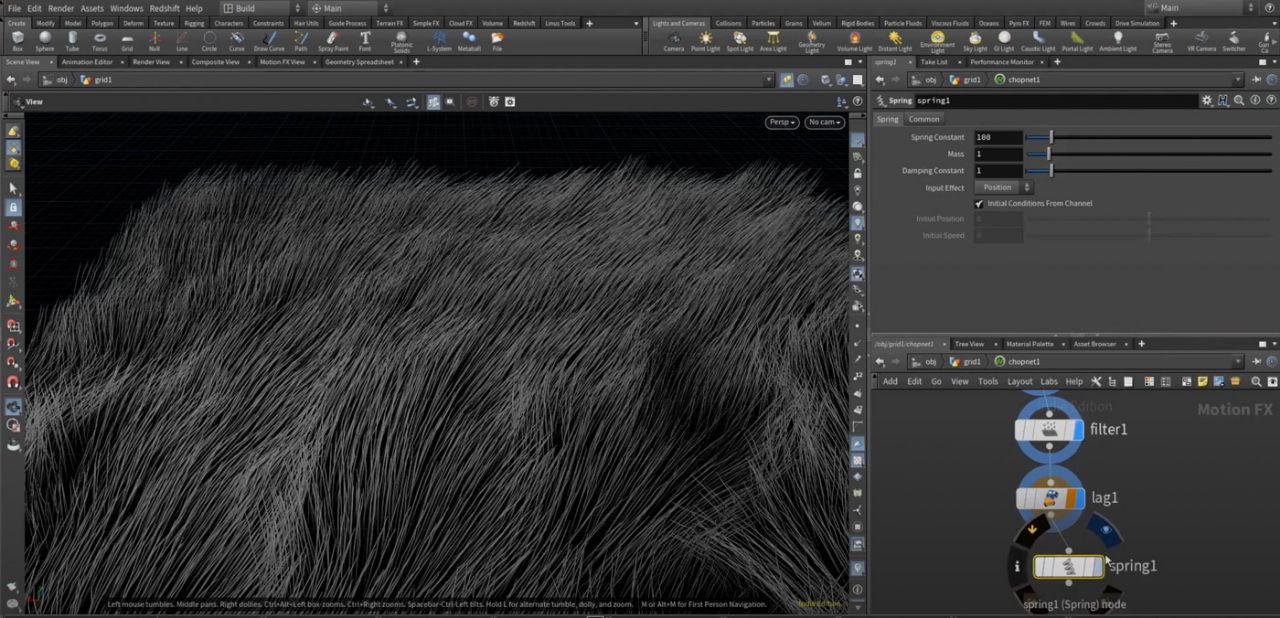The image size is (1280, 618).
Task: Select the spring1 node in network
Action: [x=1068, y=567]
